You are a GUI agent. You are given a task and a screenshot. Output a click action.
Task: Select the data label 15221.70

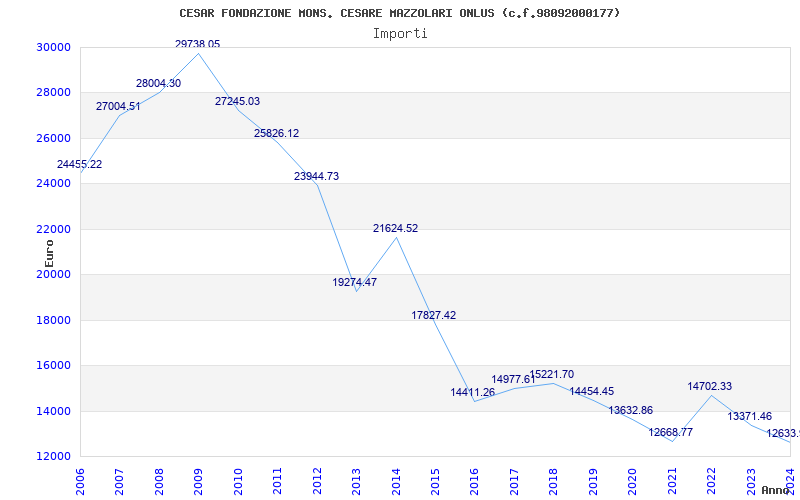pos(552,374)
